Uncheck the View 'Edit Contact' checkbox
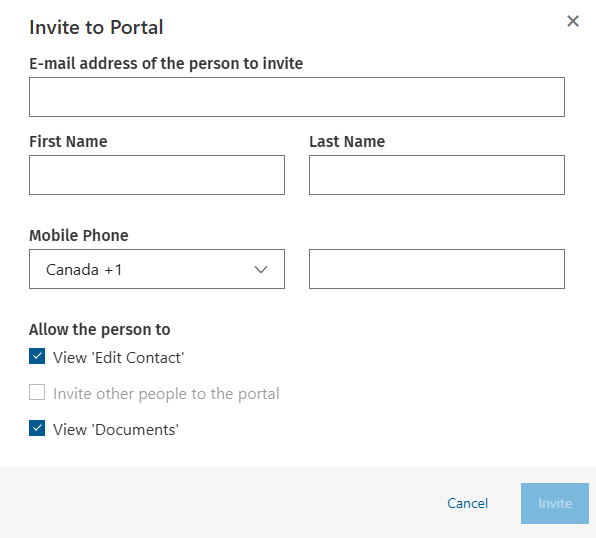Screen dimensions: 596x538 tap(37, 356)
